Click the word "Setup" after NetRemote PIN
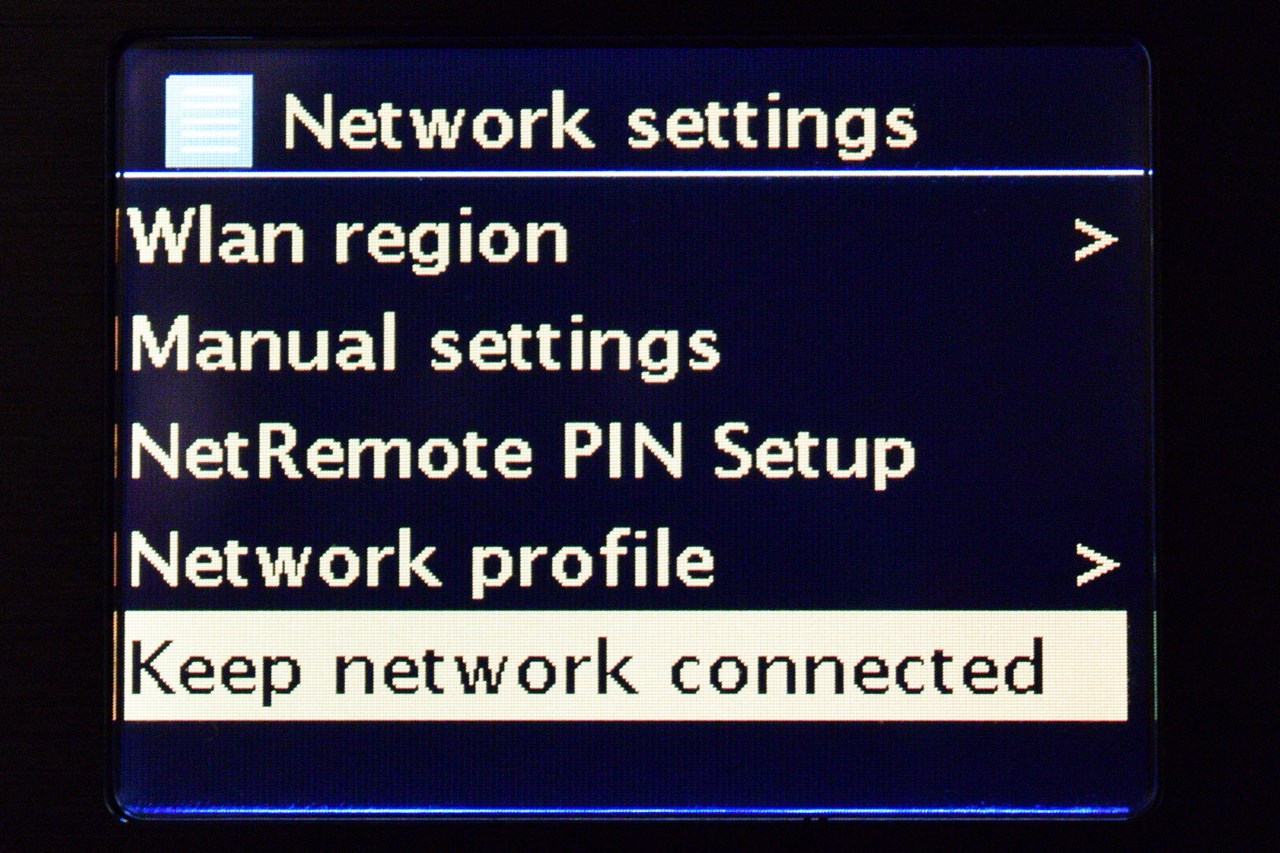This screenshot has width=1280, height=853. 814,458
